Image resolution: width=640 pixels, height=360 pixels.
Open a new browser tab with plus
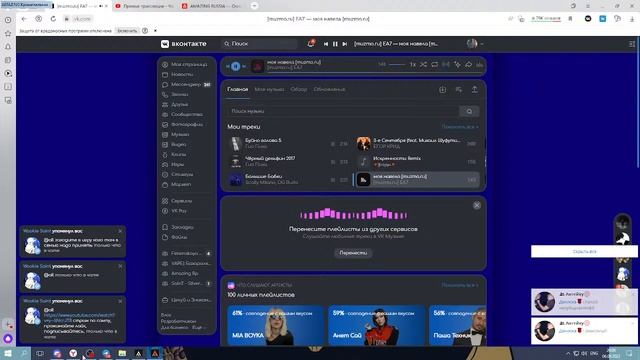pos(254,6)
